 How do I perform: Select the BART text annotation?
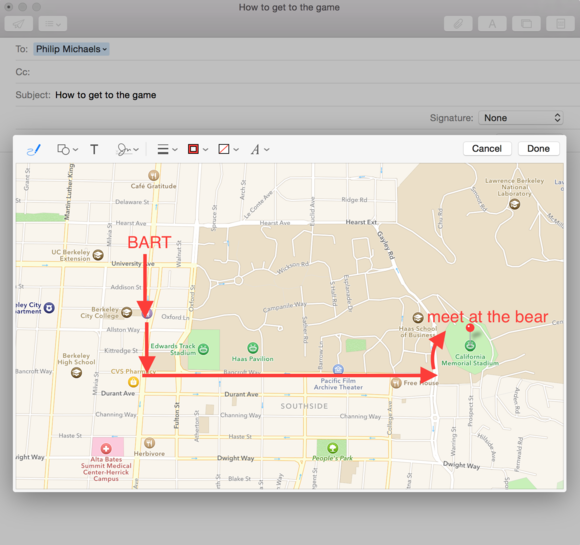149,243
